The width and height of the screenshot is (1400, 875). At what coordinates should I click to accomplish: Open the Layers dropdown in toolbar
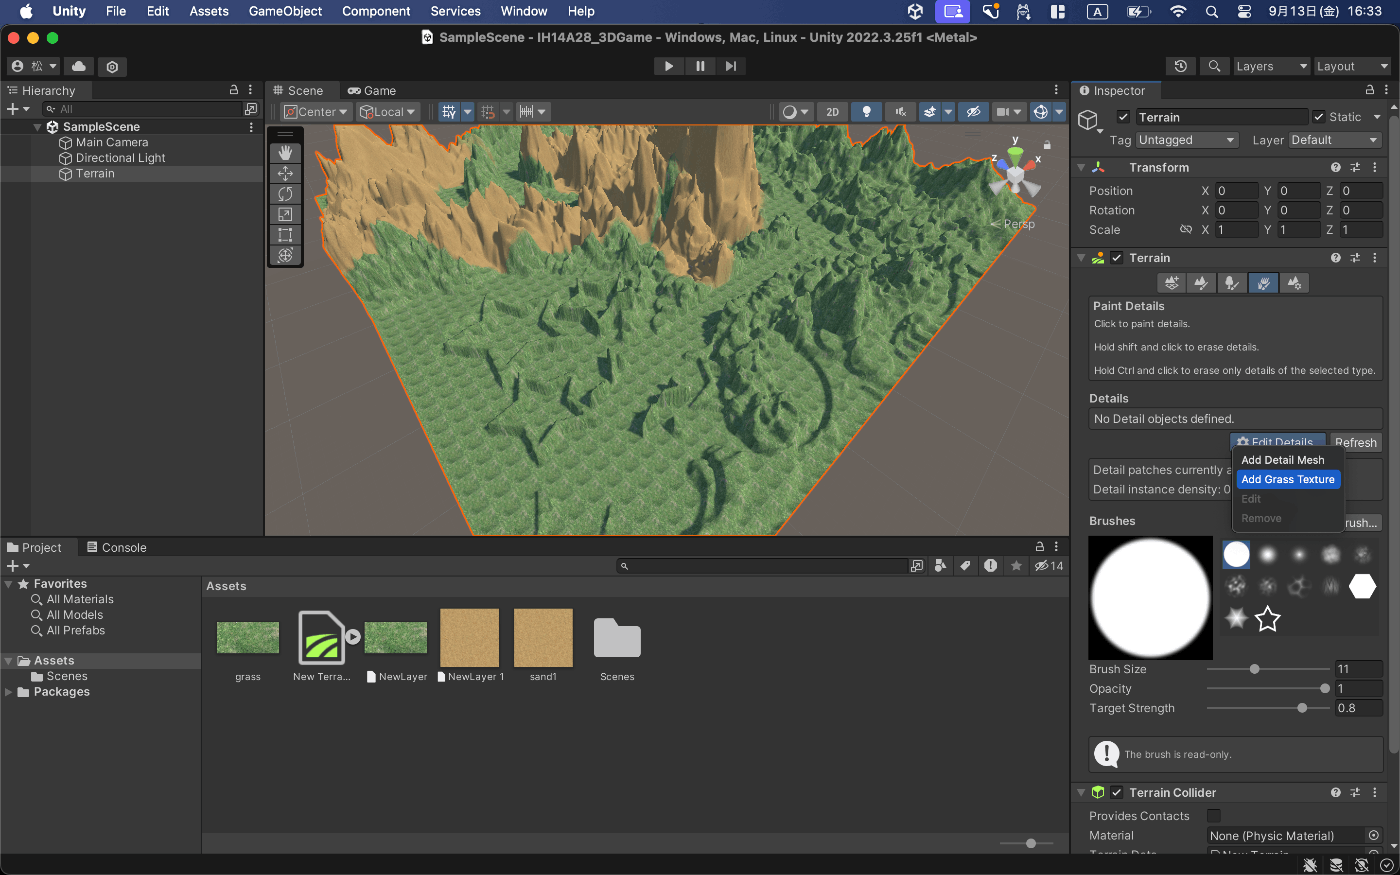point(1271,66)
